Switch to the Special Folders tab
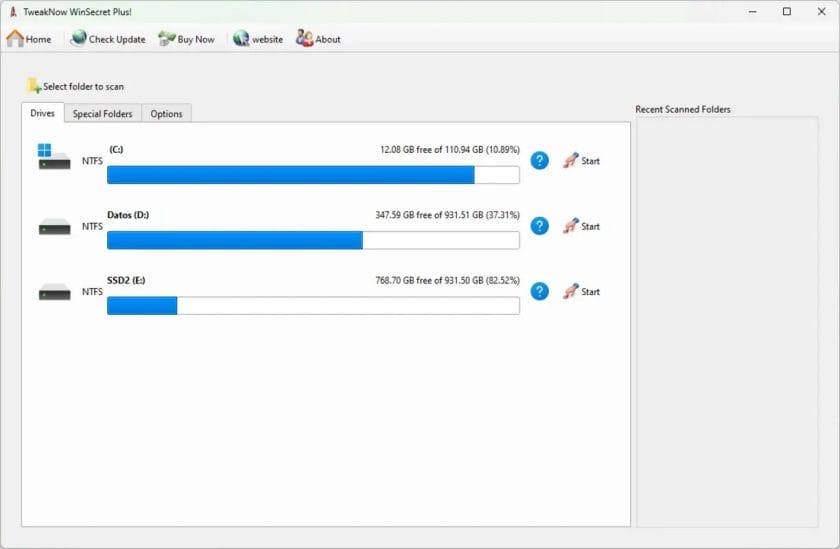 coord(102,114)
